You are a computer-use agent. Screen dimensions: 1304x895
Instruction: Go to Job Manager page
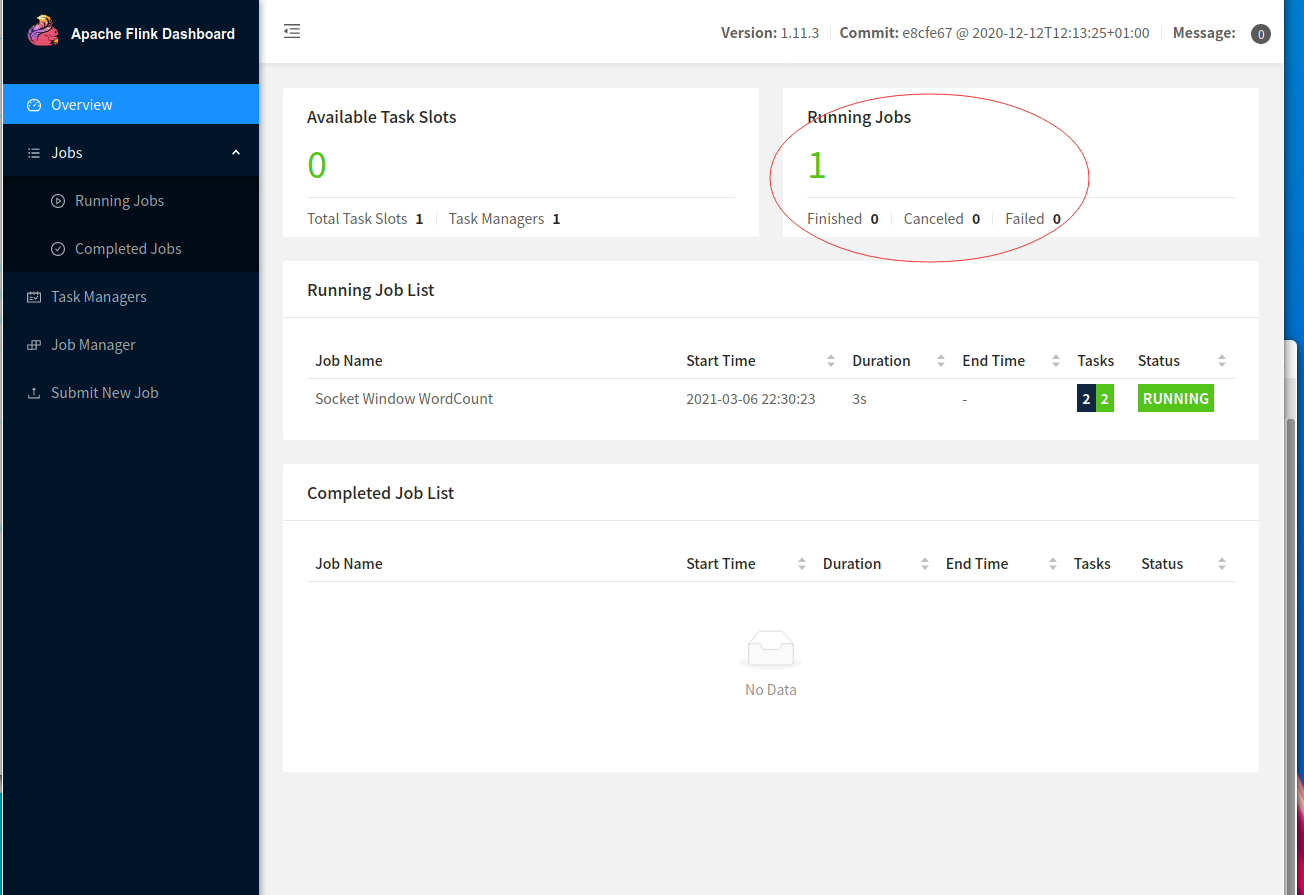131,344
